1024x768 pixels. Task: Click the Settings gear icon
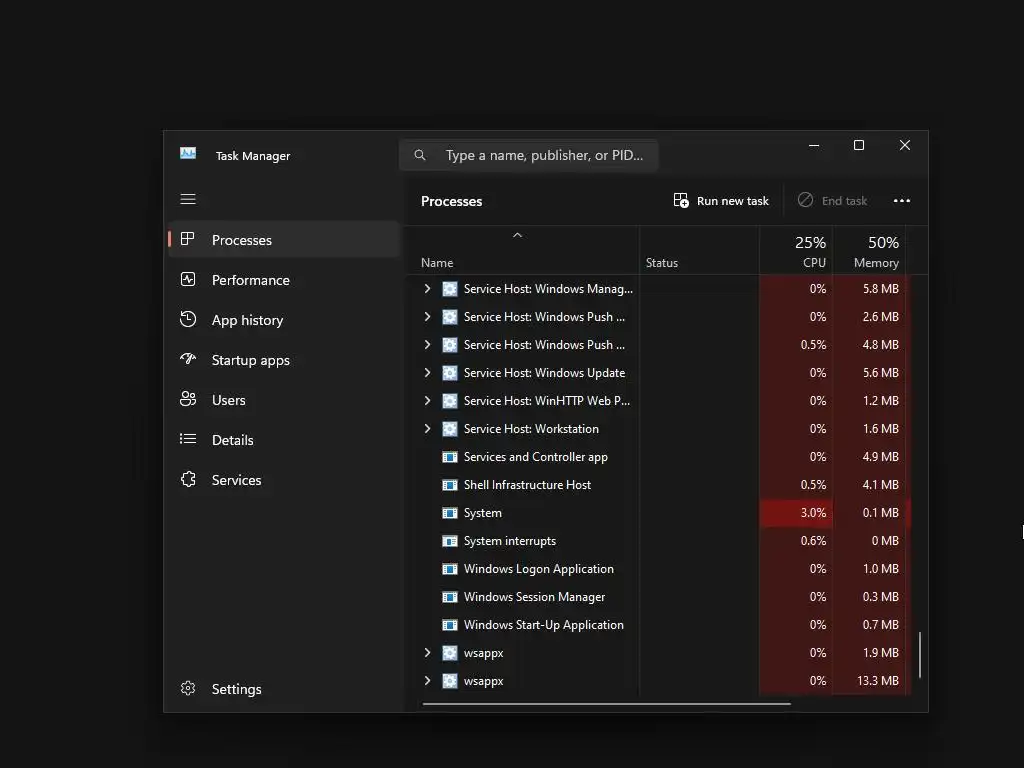coord(188,688)
